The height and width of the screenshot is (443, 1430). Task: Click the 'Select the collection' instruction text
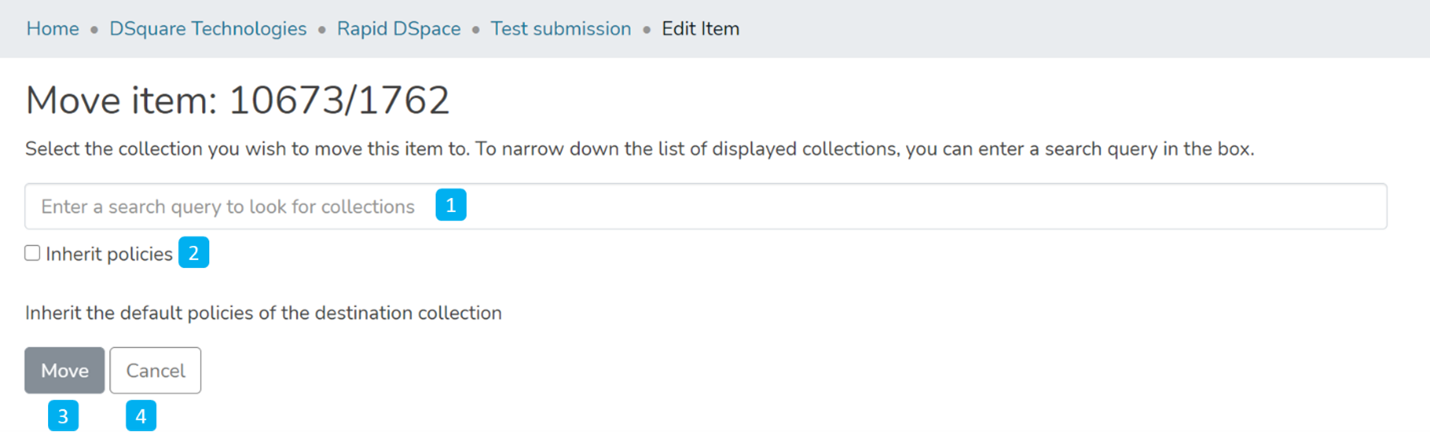(x=639, y=150)
